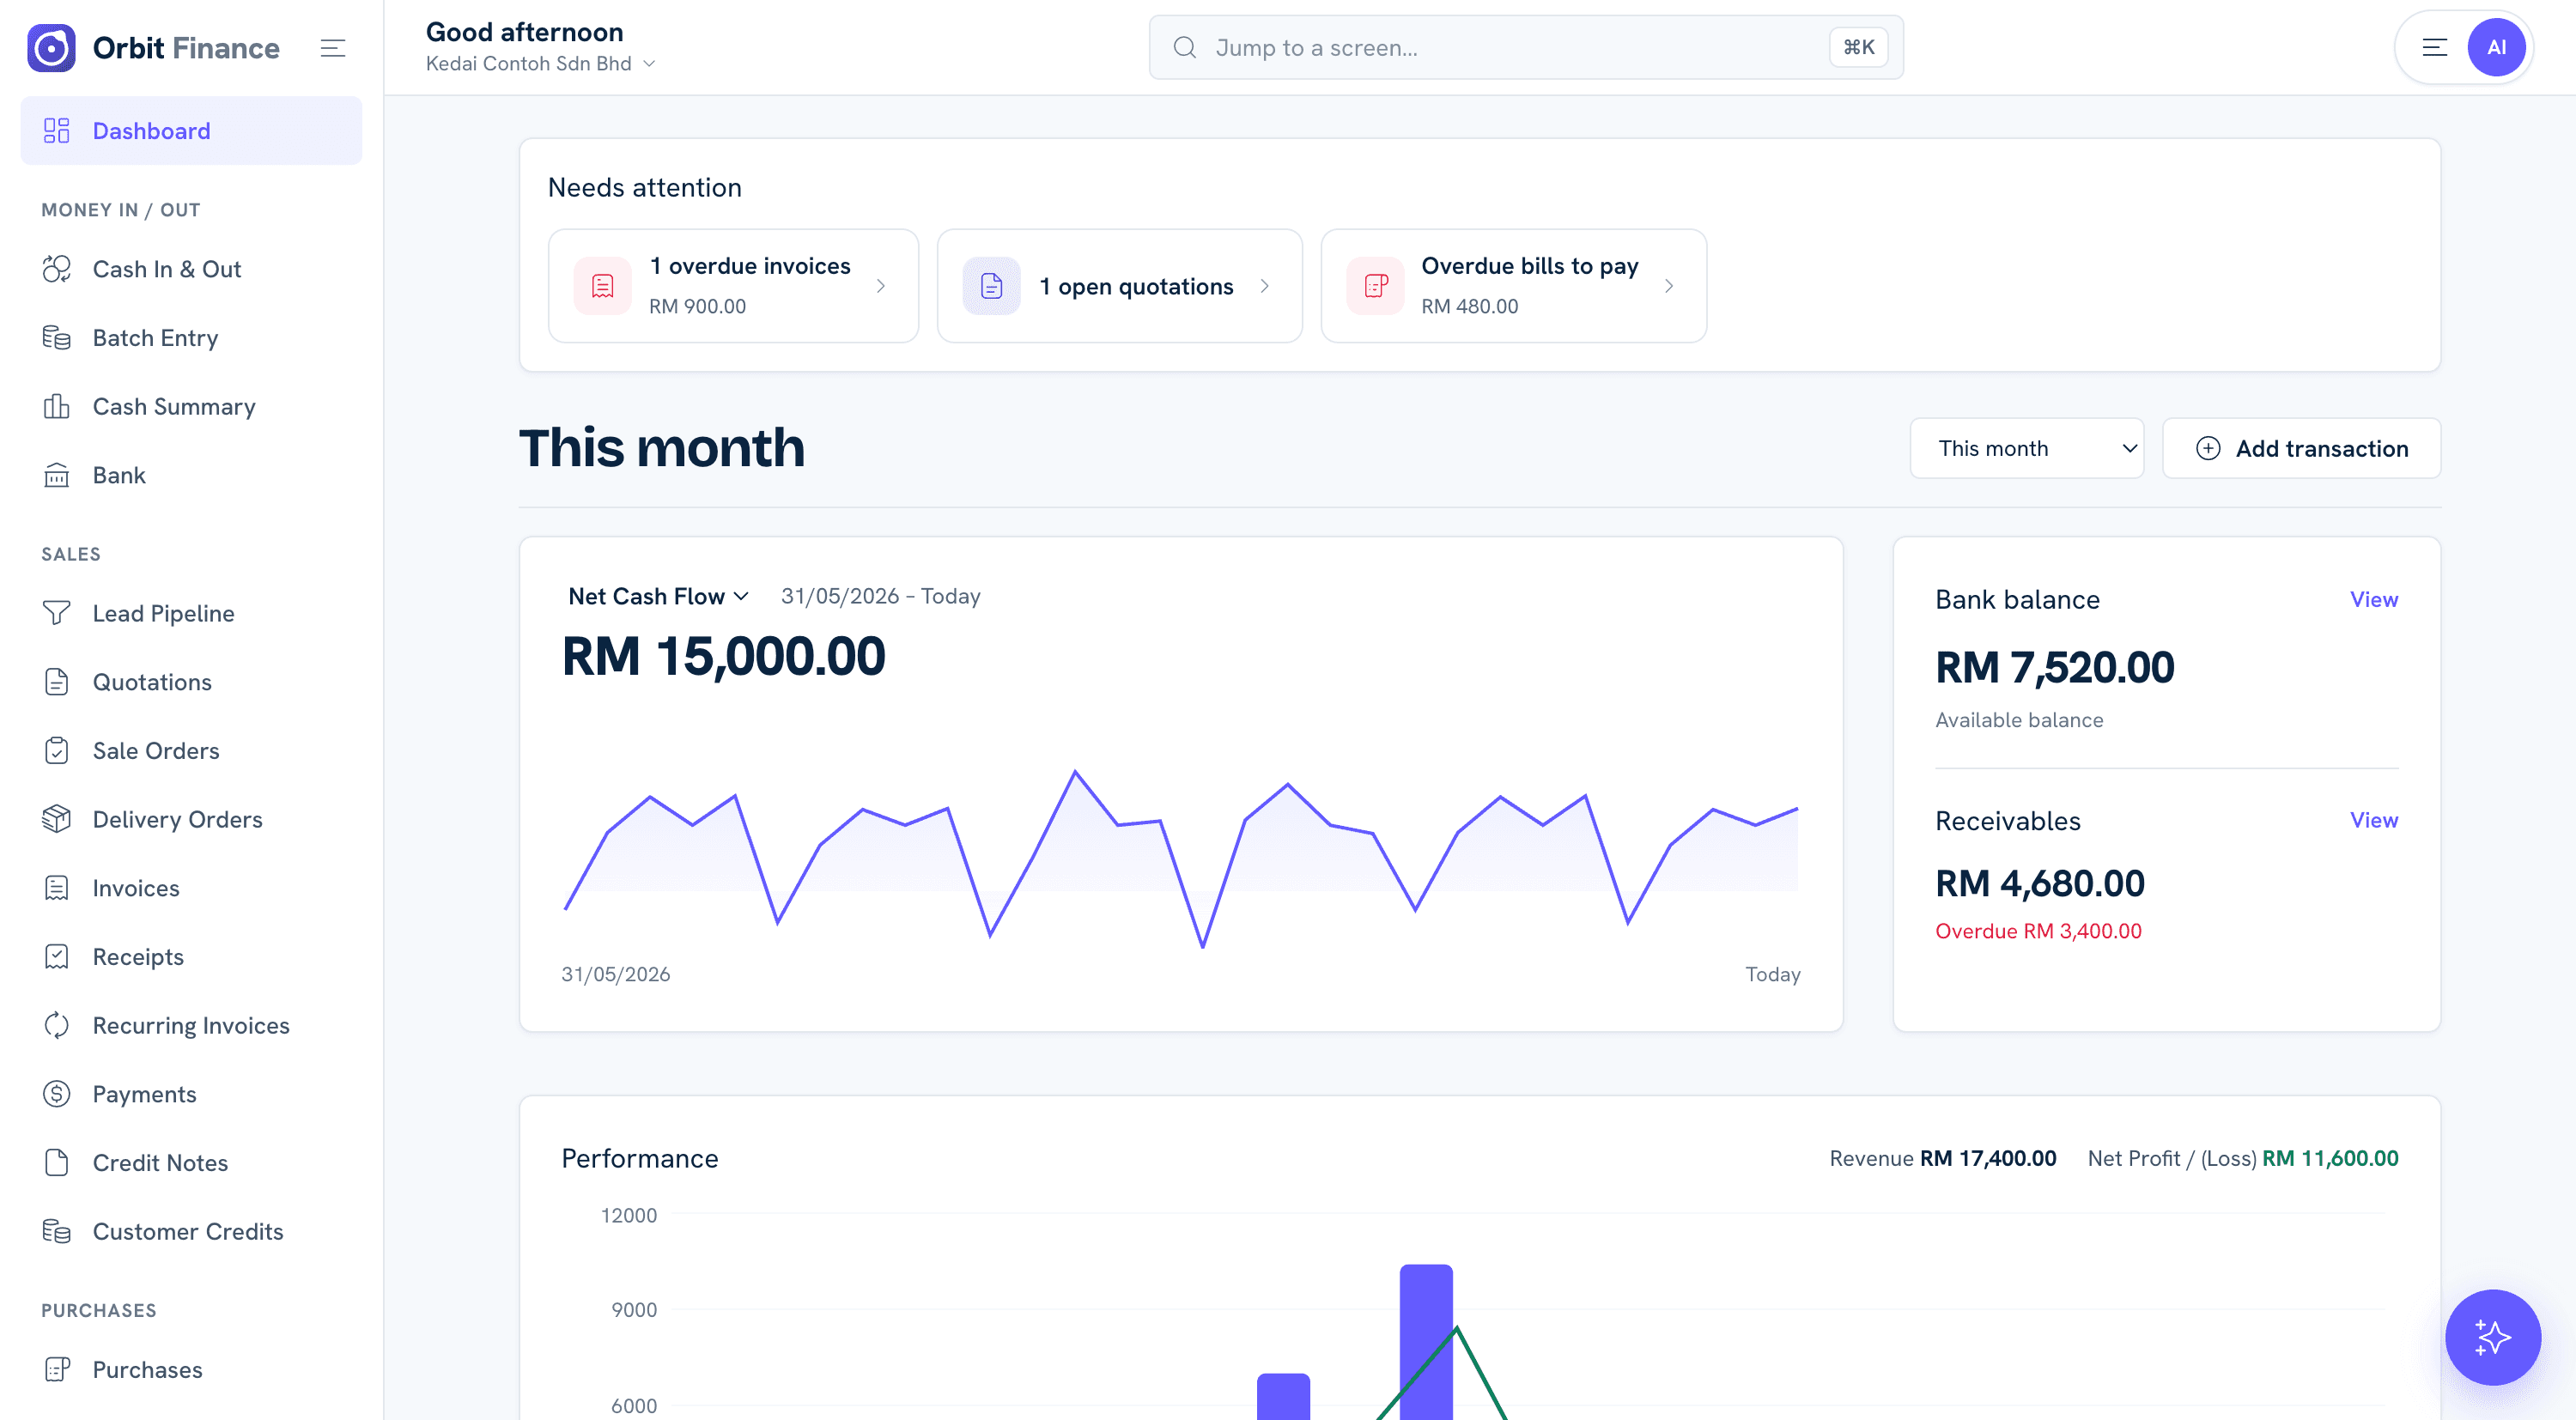Image resolution: width=2576 pixels, height=1420 pixels.
Task: Open Overdue bills to pay card
Action: point(1514,286)
